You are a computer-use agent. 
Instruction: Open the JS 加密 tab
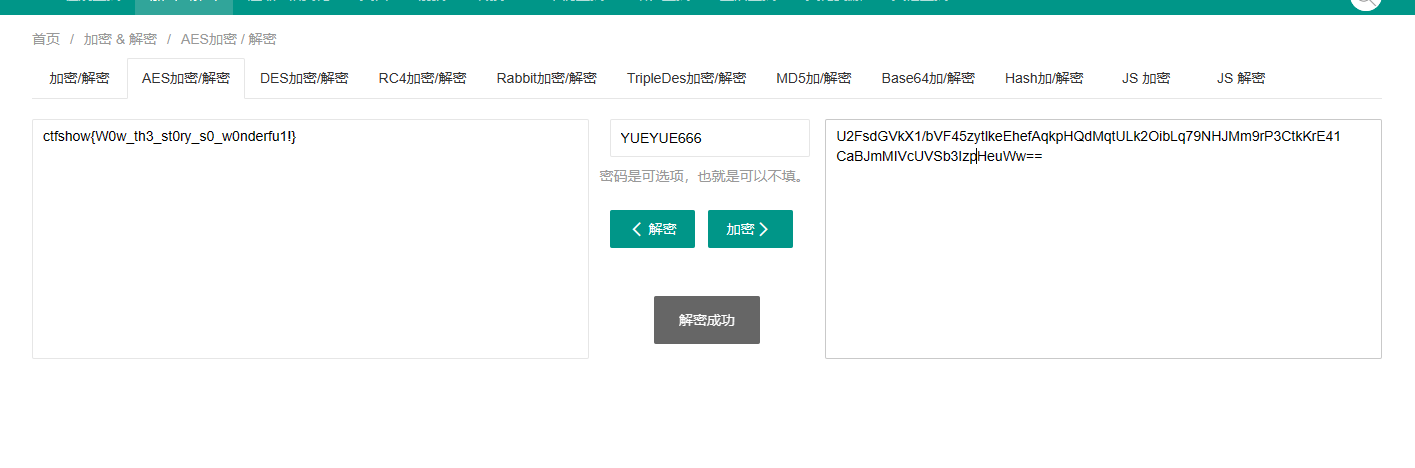(1146, 78)
